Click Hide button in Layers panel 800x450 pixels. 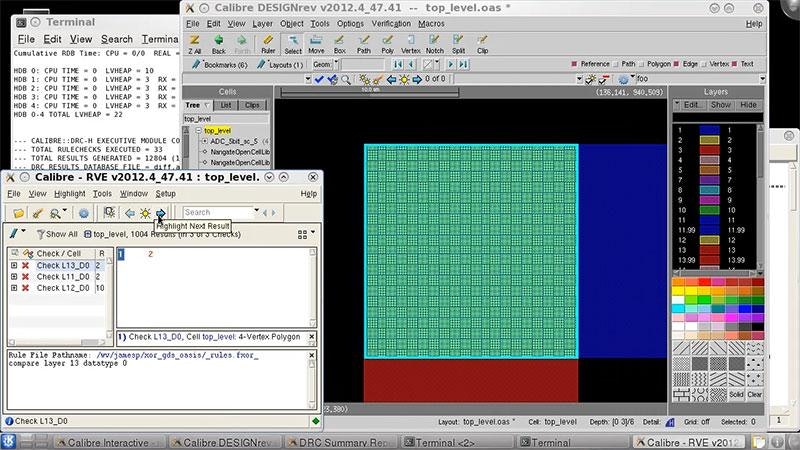click(748, 105)
